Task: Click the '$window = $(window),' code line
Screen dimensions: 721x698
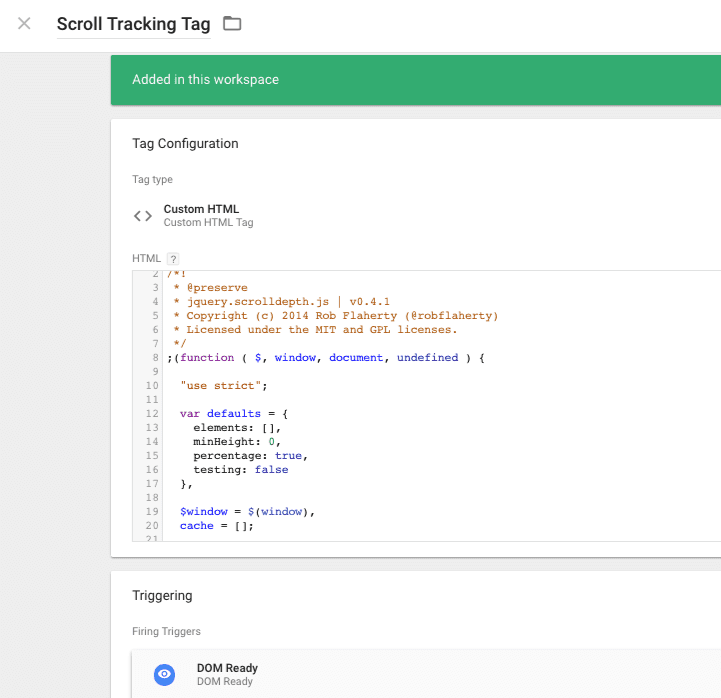Action: (x=247, y=512)
